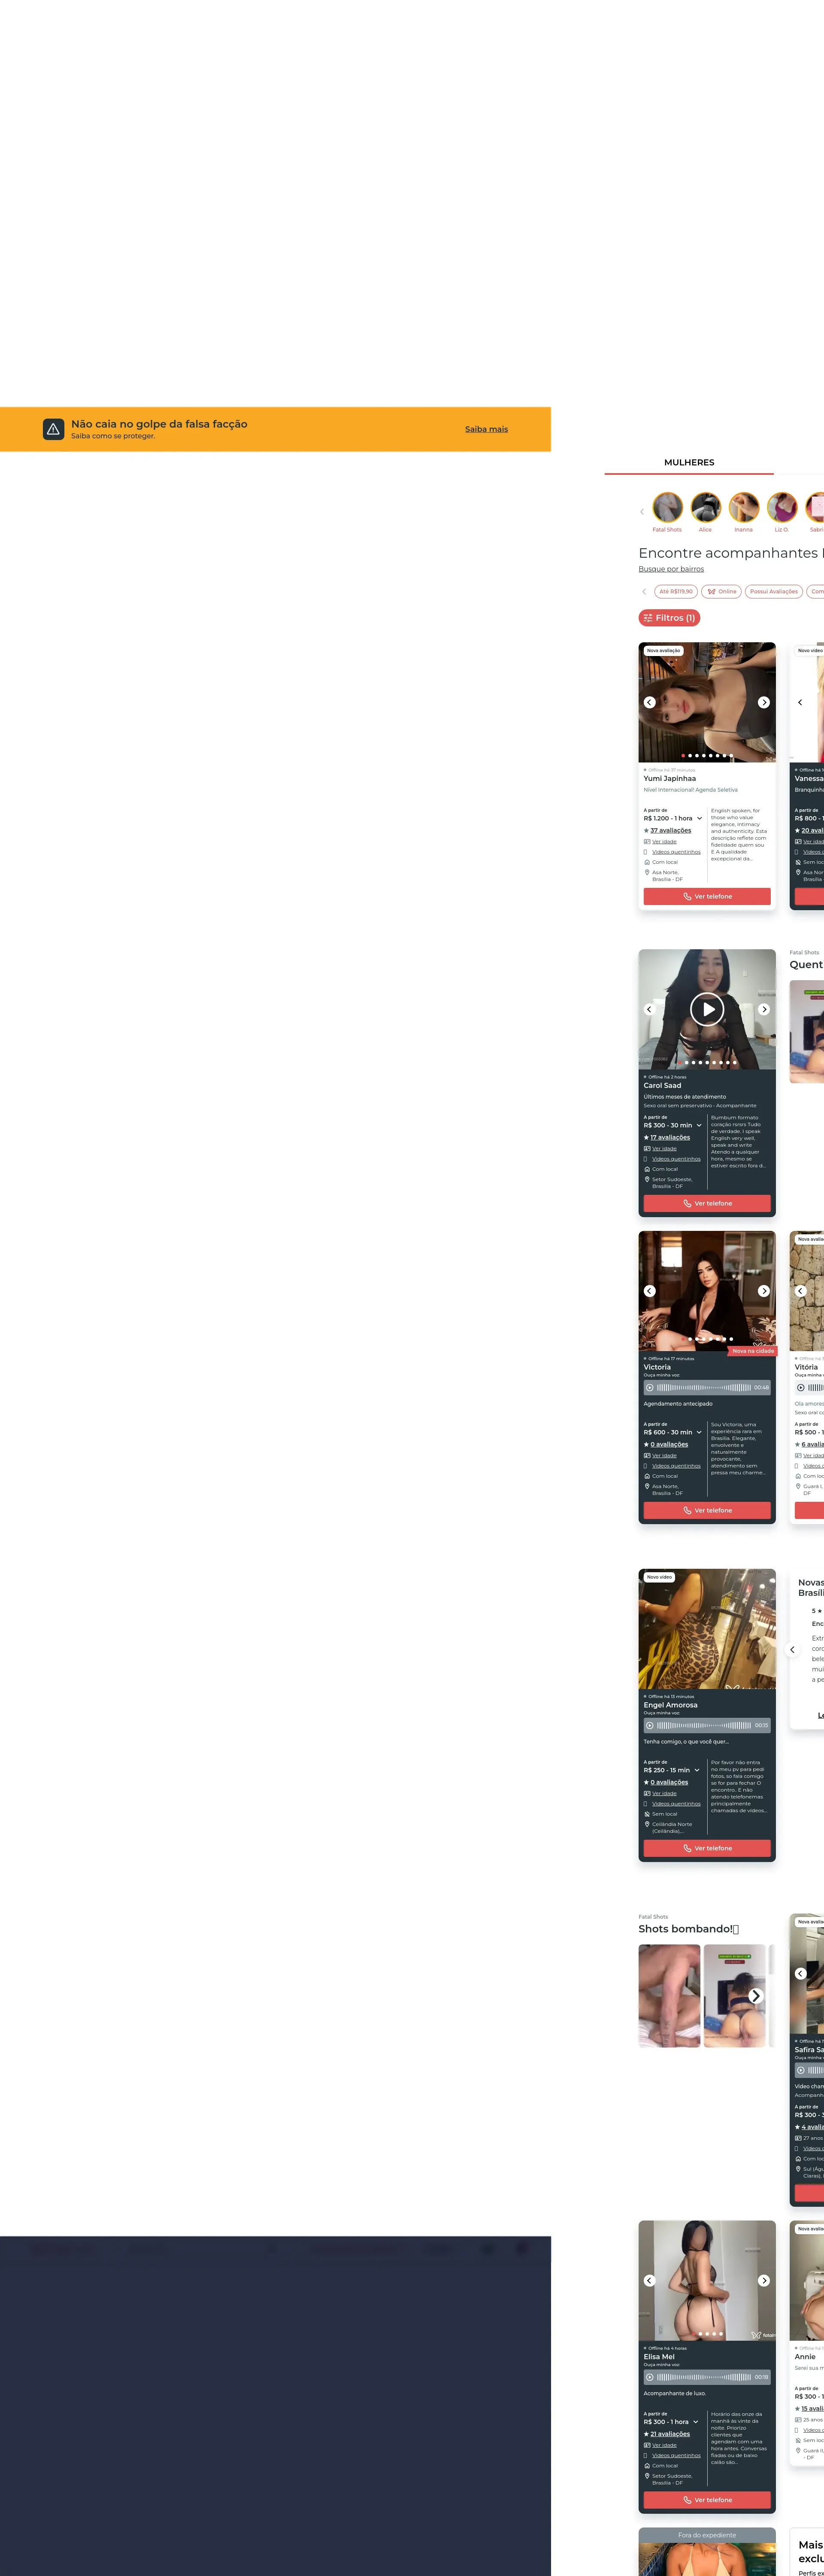
Task: Toggle the Até R$119,90 filter chip
Action: (x=675, y=591)
